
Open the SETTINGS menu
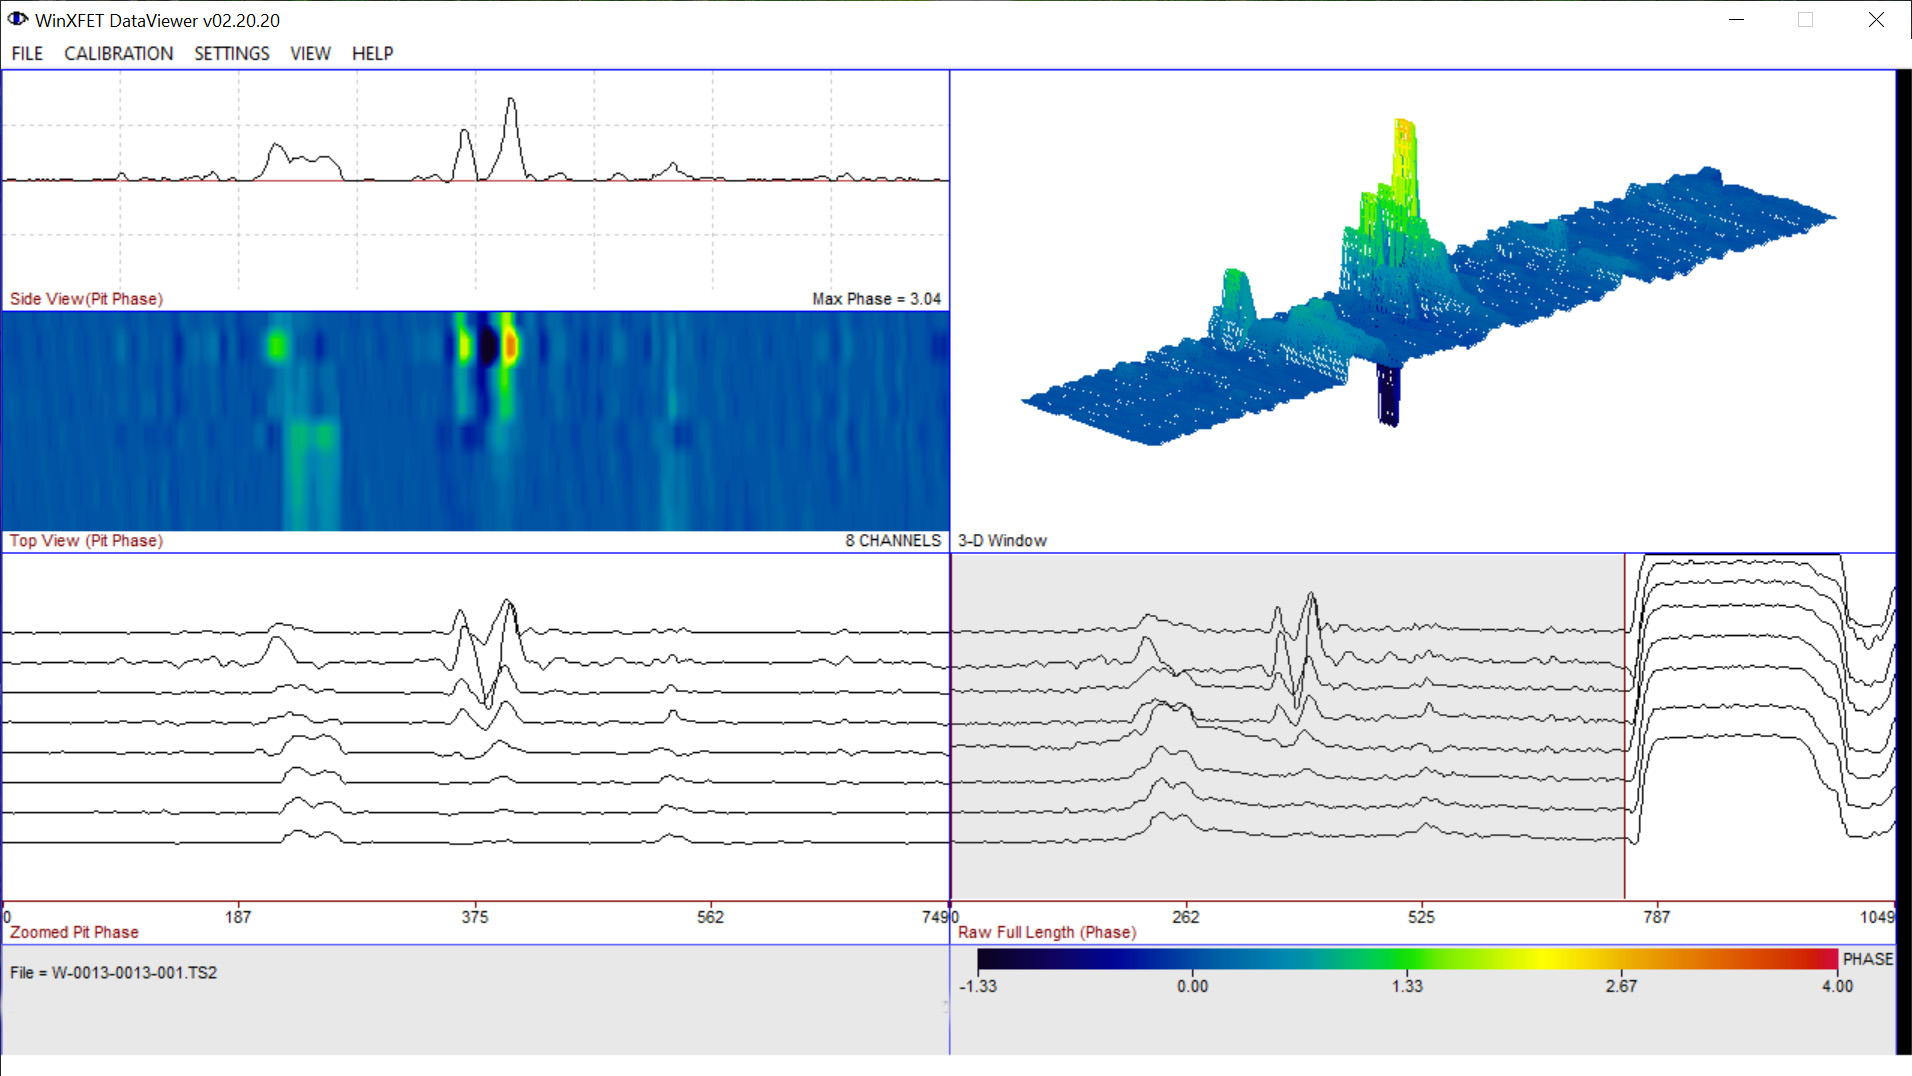coord(231,53)
